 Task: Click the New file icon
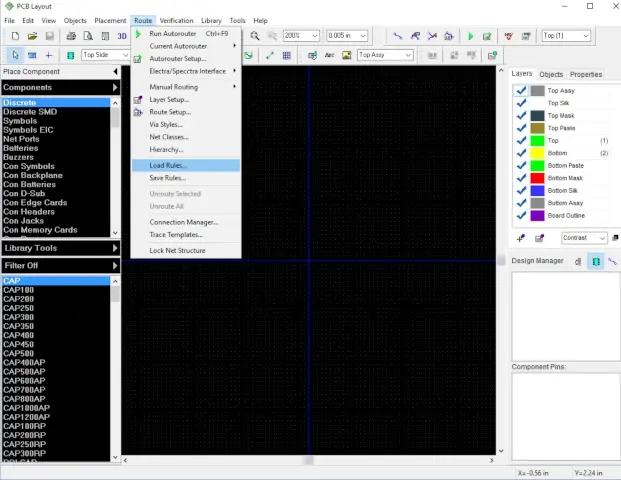point(15,36)
